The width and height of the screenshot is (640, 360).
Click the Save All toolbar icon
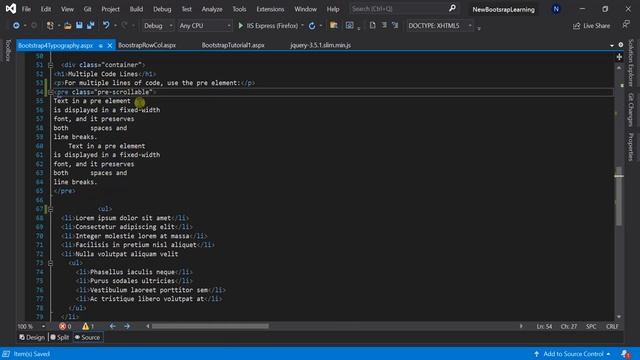(90, 26)
